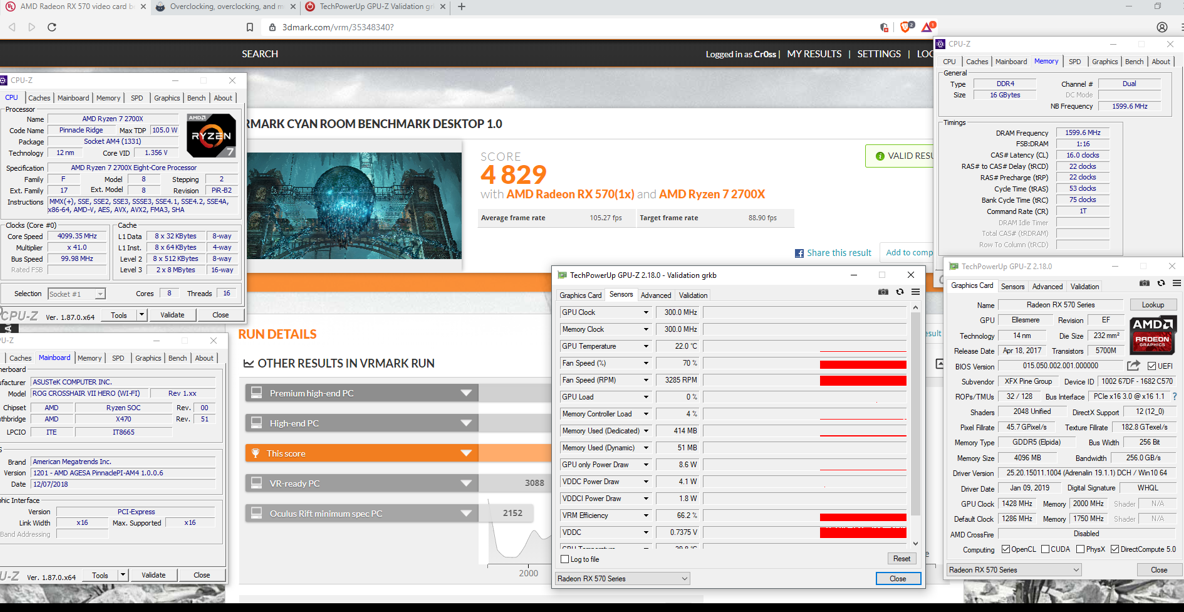Click the RUN DETAILS heading
1184x612 pixels.
point(277,334)
